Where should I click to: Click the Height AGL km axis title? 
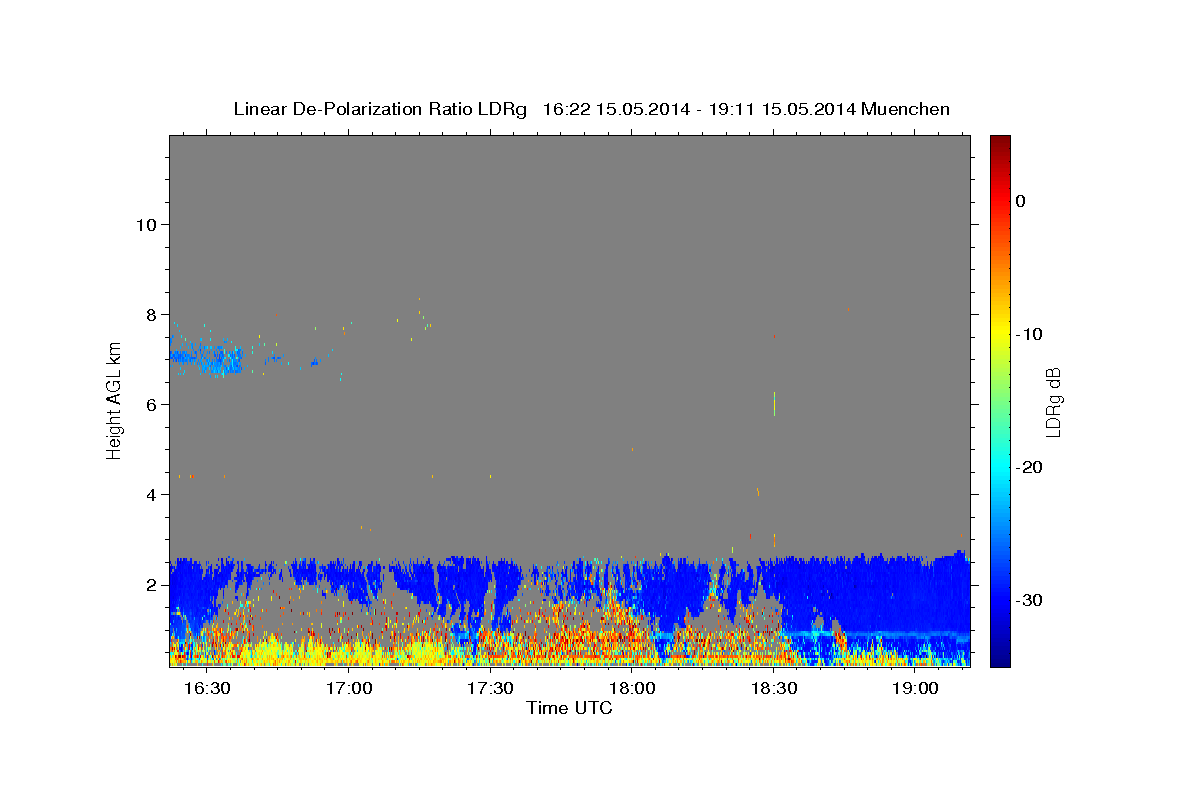tap(114, 400)
